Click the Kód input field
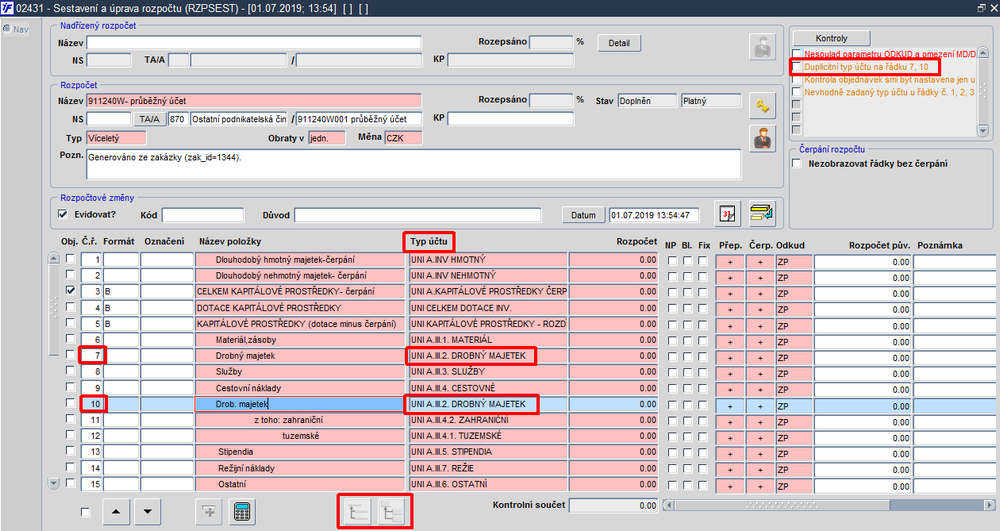 click(202, 215)
